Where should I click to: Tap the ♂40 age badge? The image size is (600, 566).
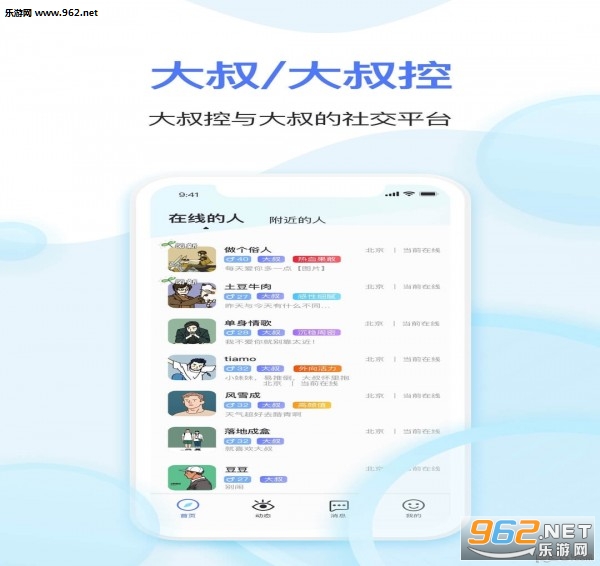(238, 259)
